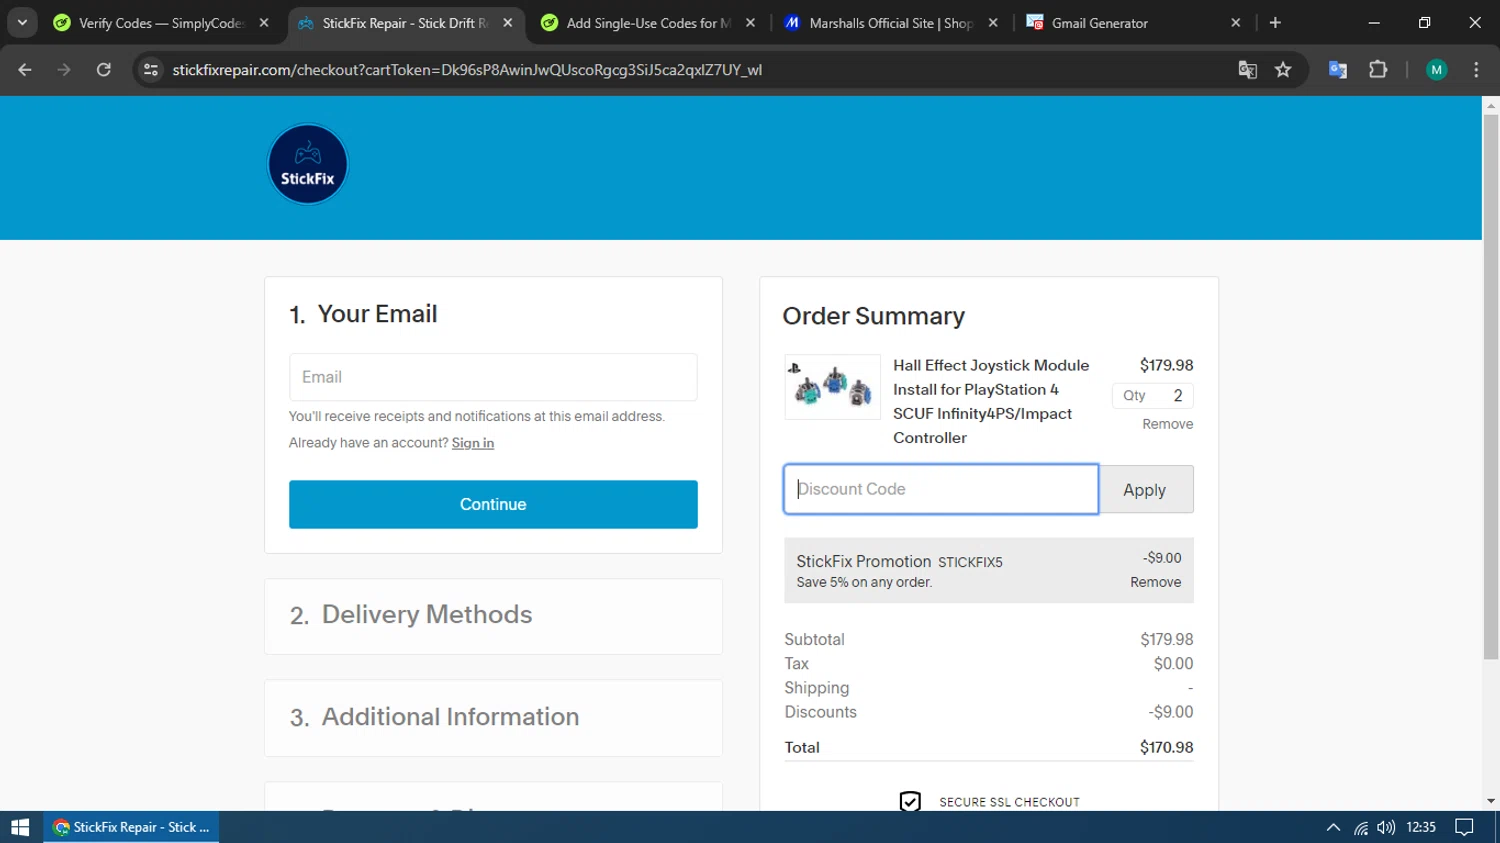Open Chrome profile avatar M
The height and width of the screenshot is (843, 1500).
(1437, 70)
